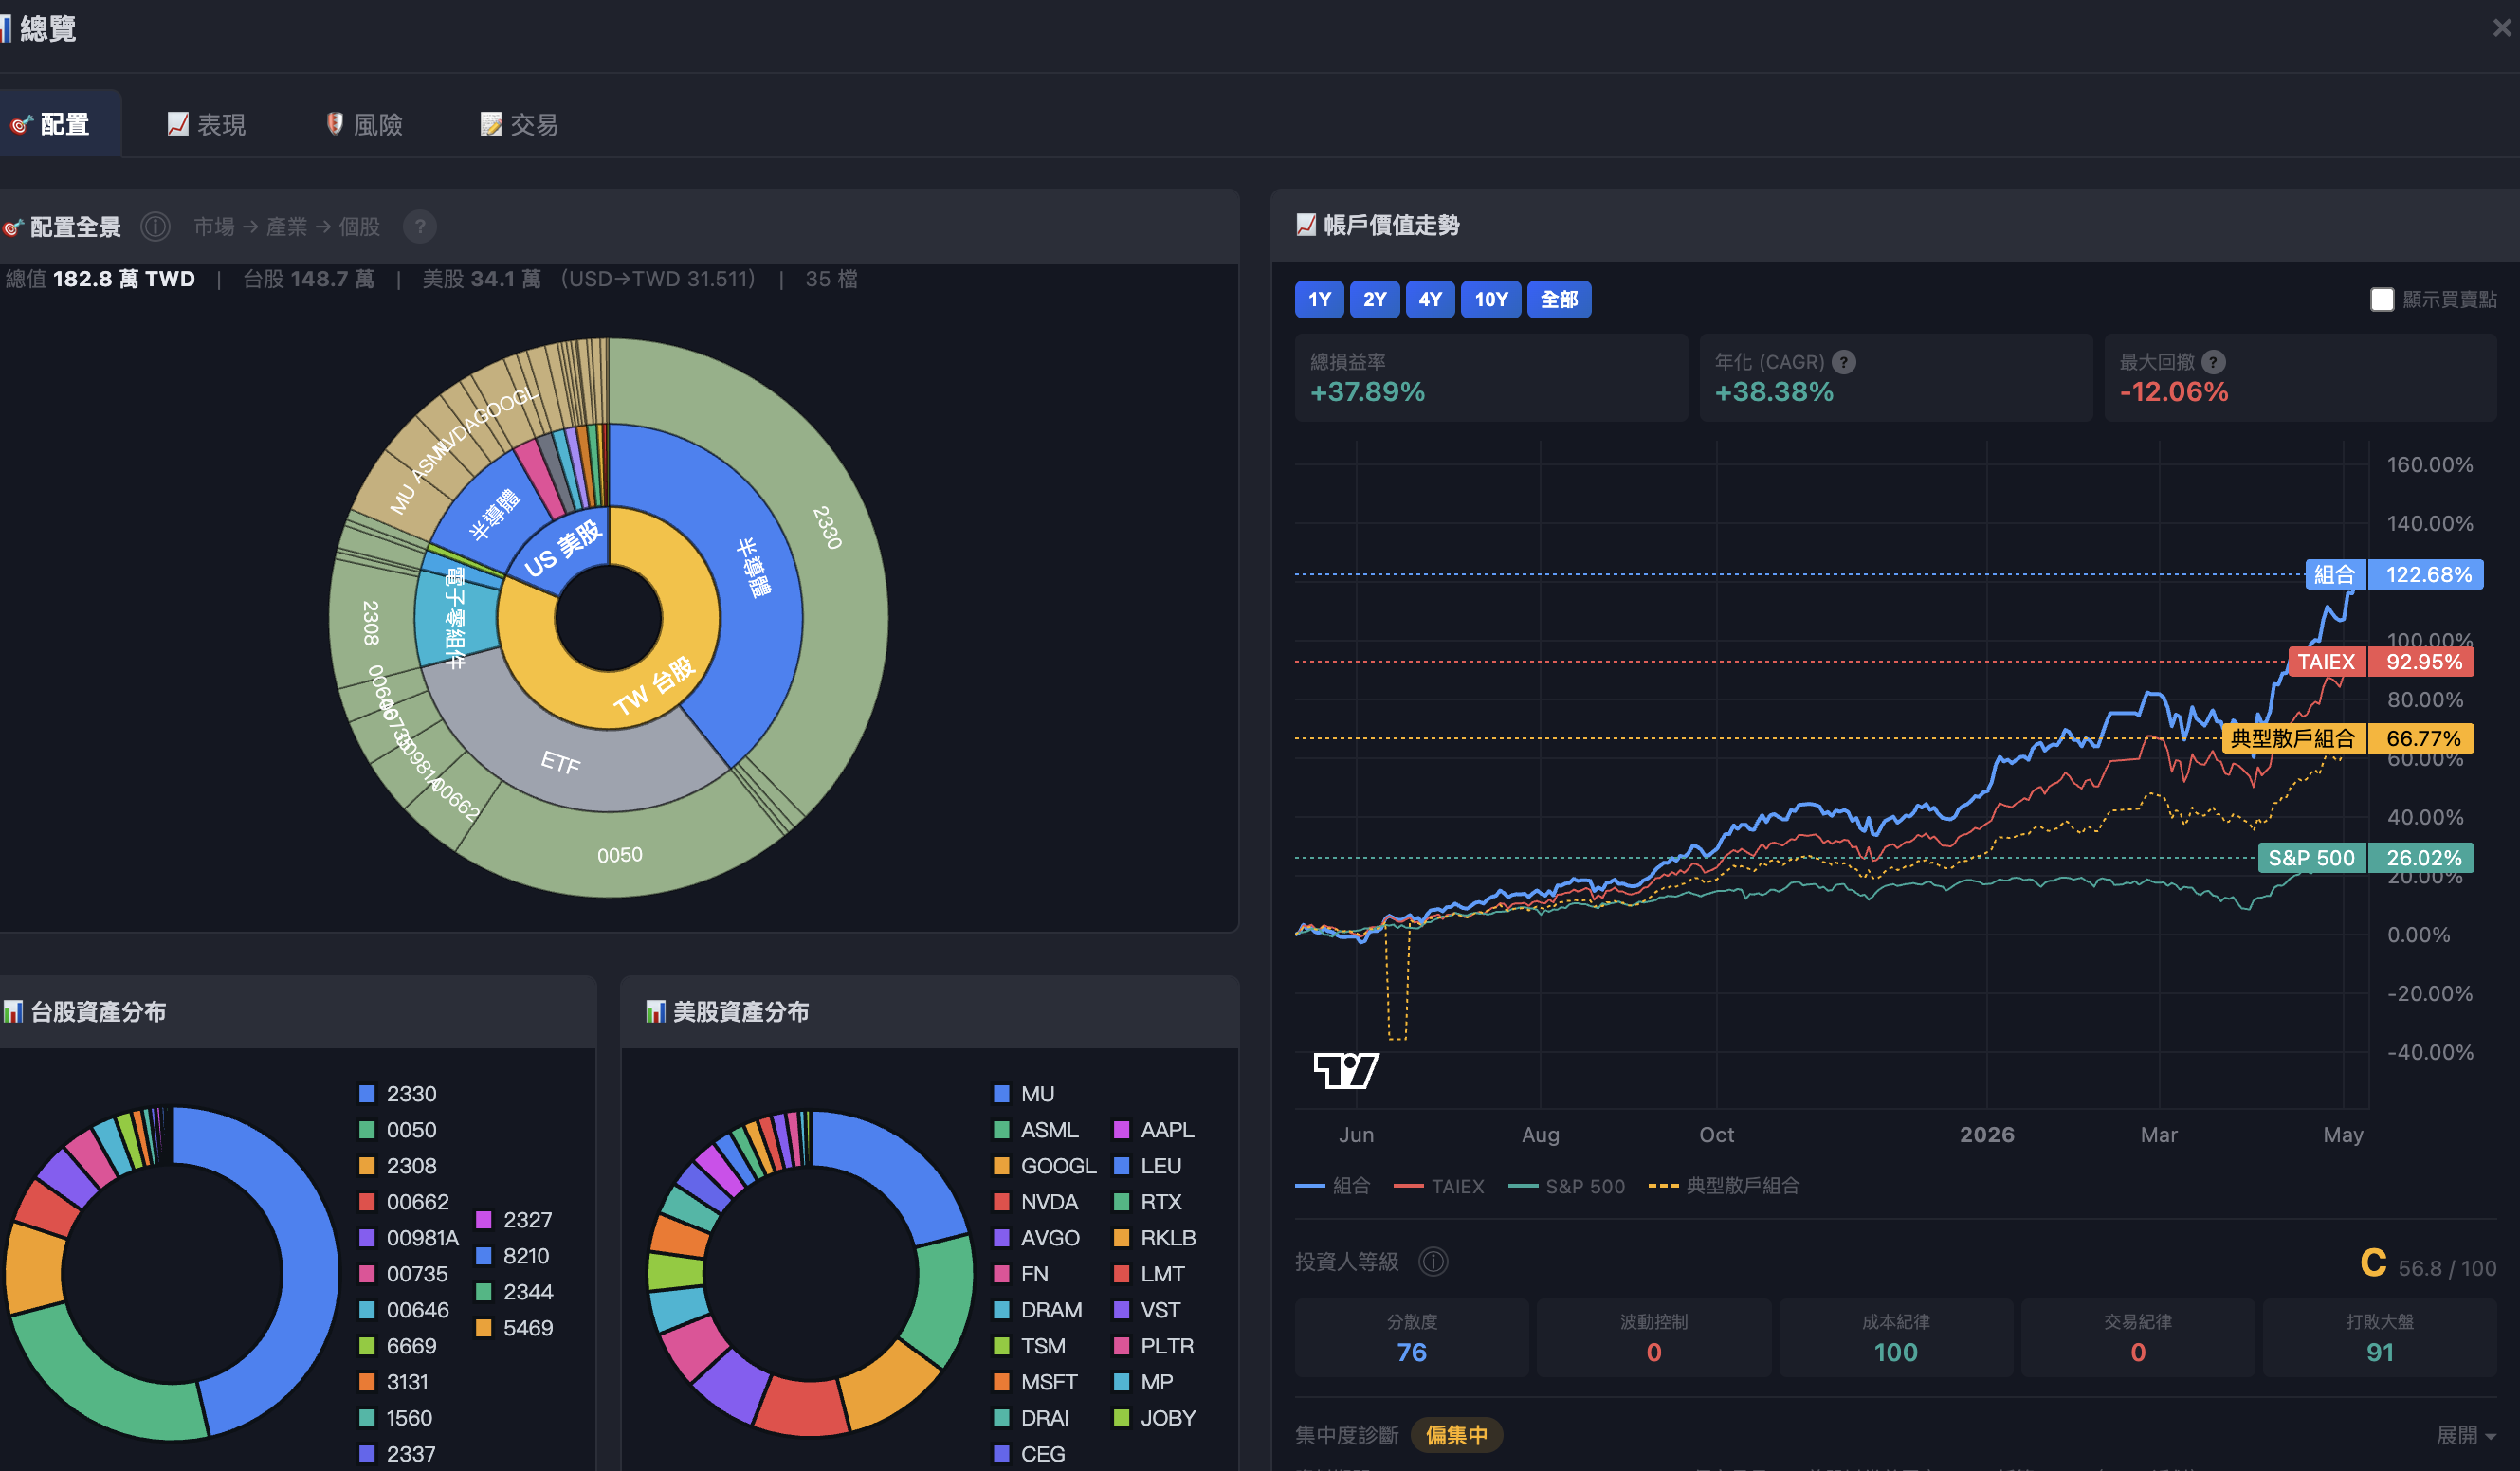Image resolution: width=2520 pixels, height=1471 pixels.
Task: Toggle AVGO in the US stock legend
Action: (x=1036, y=1238)
